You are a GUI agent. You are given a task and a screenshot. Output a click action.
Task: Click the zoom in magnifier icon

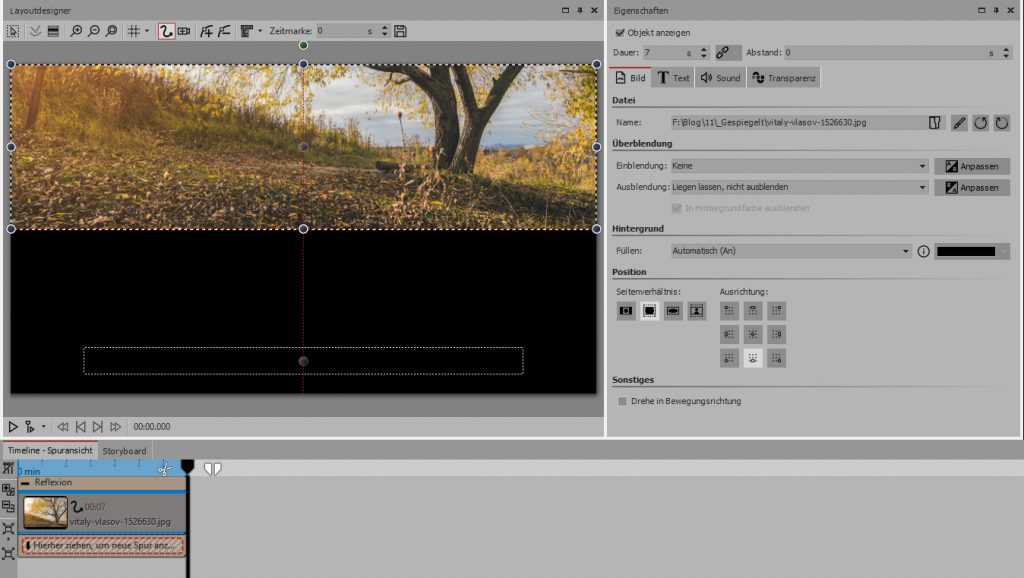(x=76, y=31)
